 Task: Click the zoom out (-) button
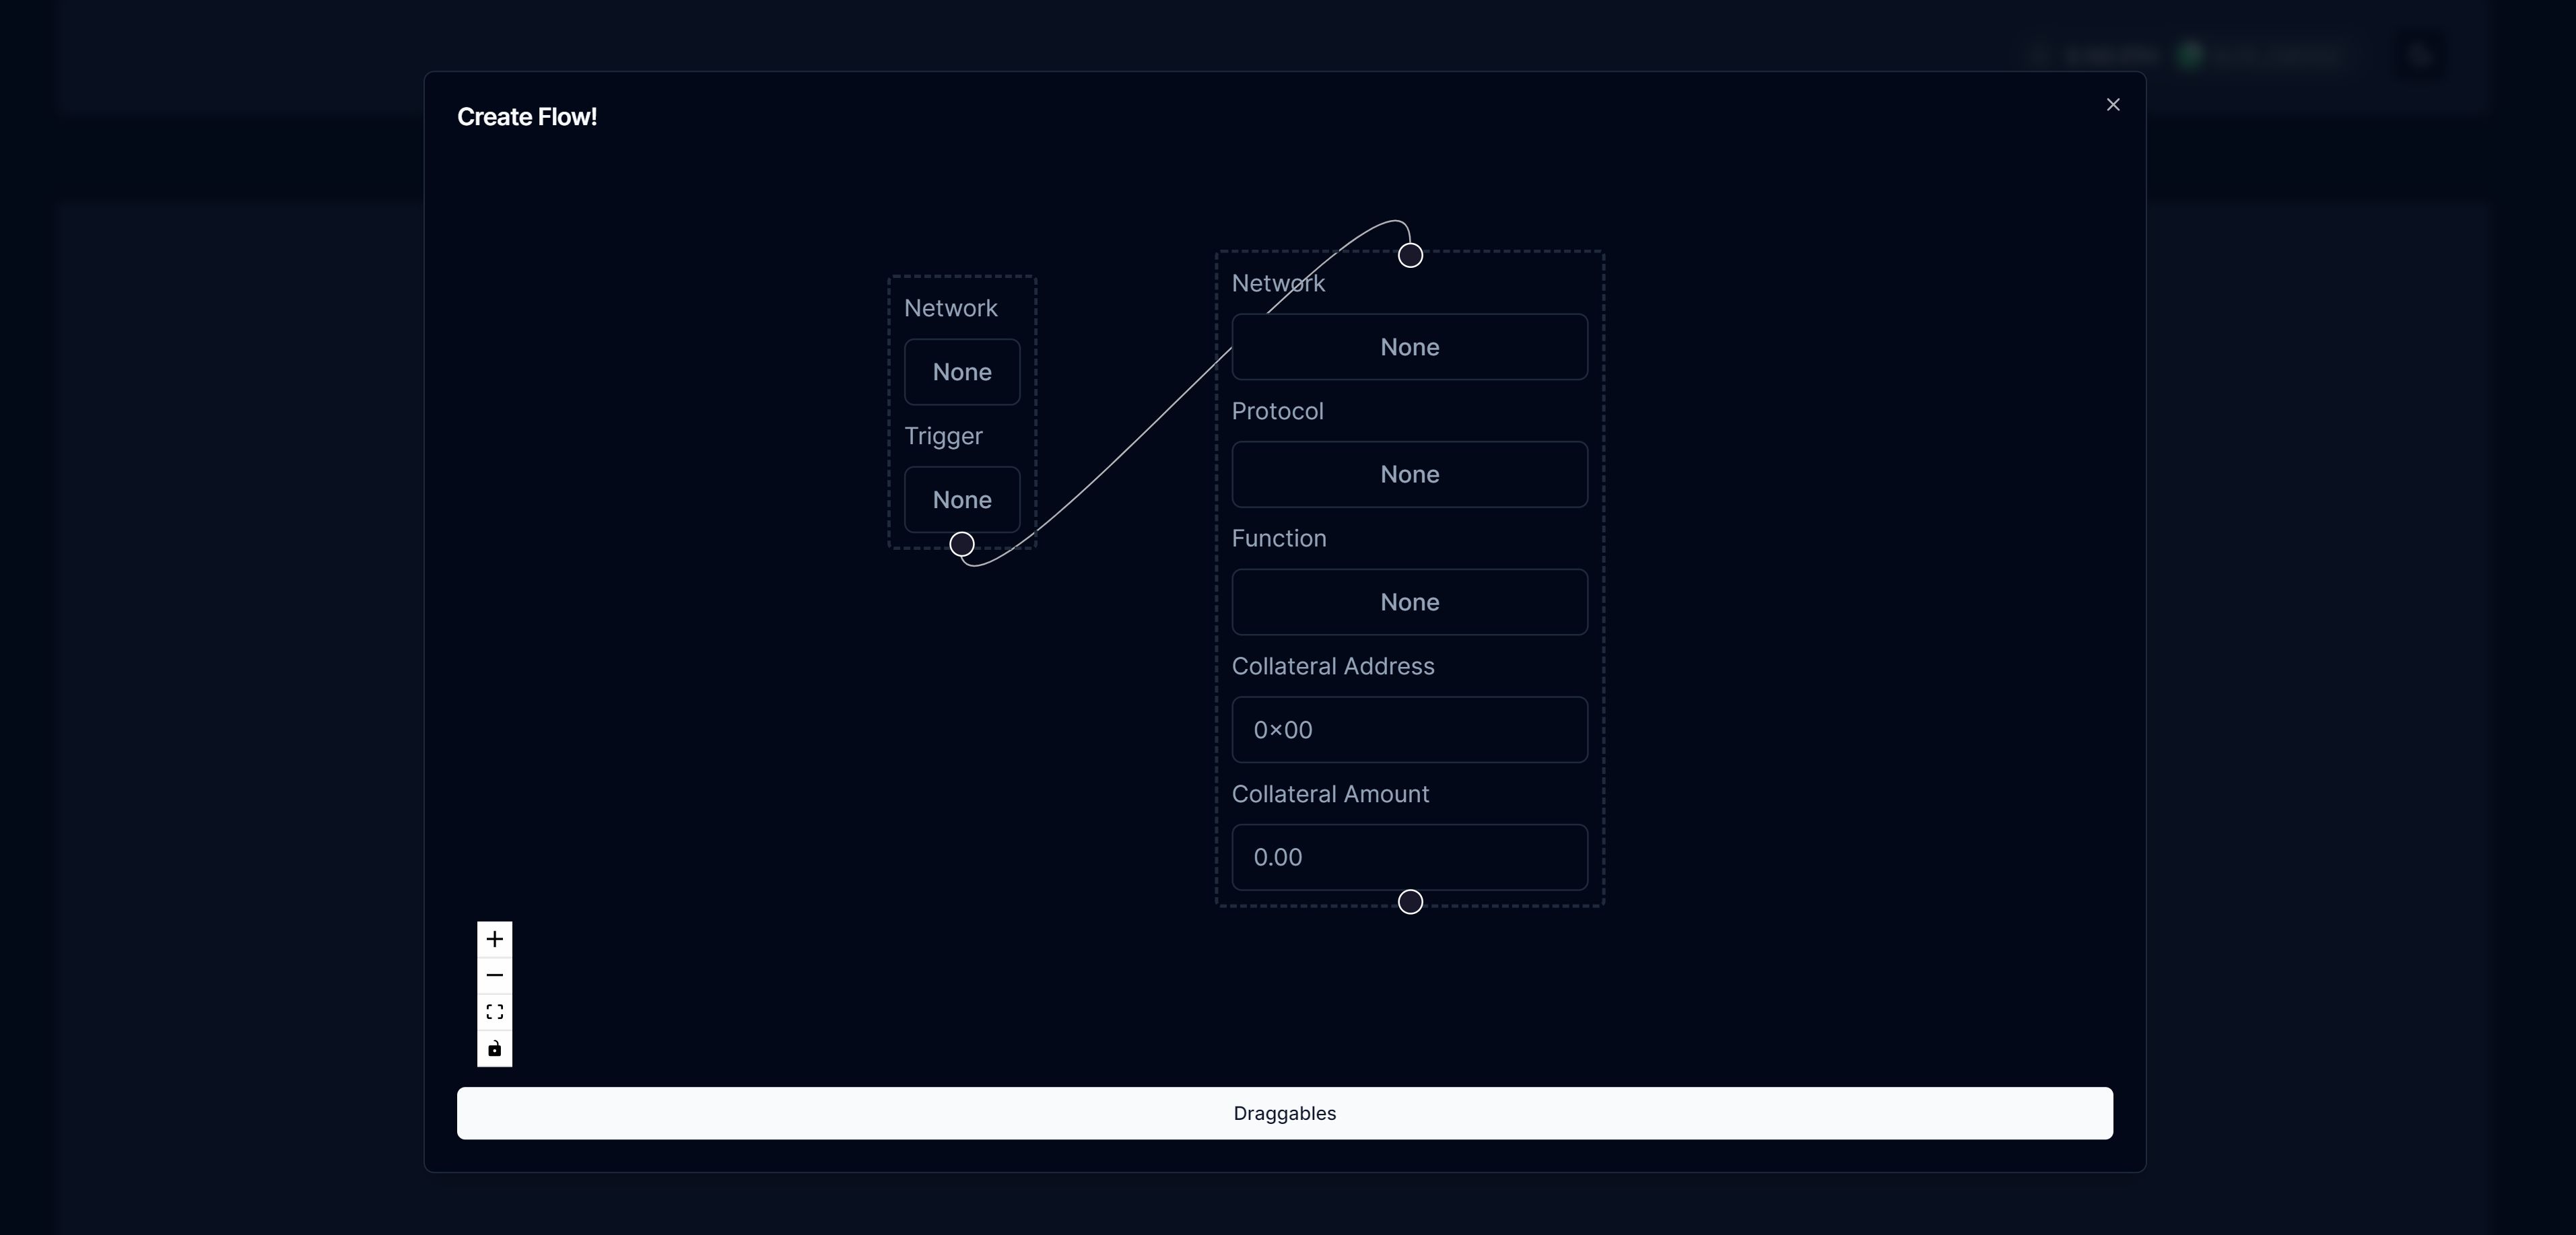coord(493,975)
